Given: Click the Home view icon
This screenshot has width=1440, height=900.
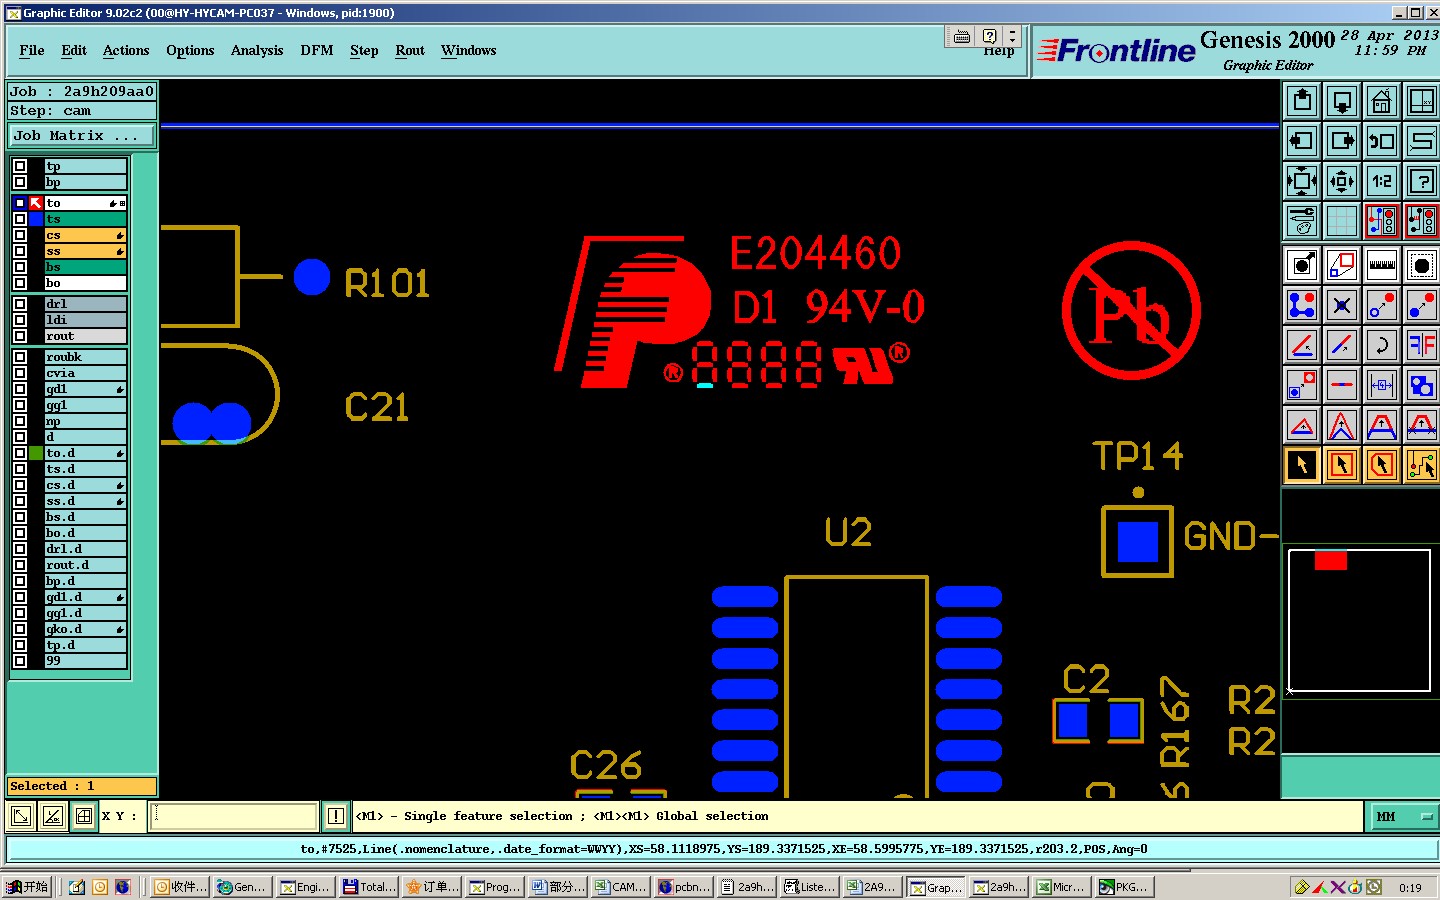Looking at the screenshot, I should point(1382,101).
